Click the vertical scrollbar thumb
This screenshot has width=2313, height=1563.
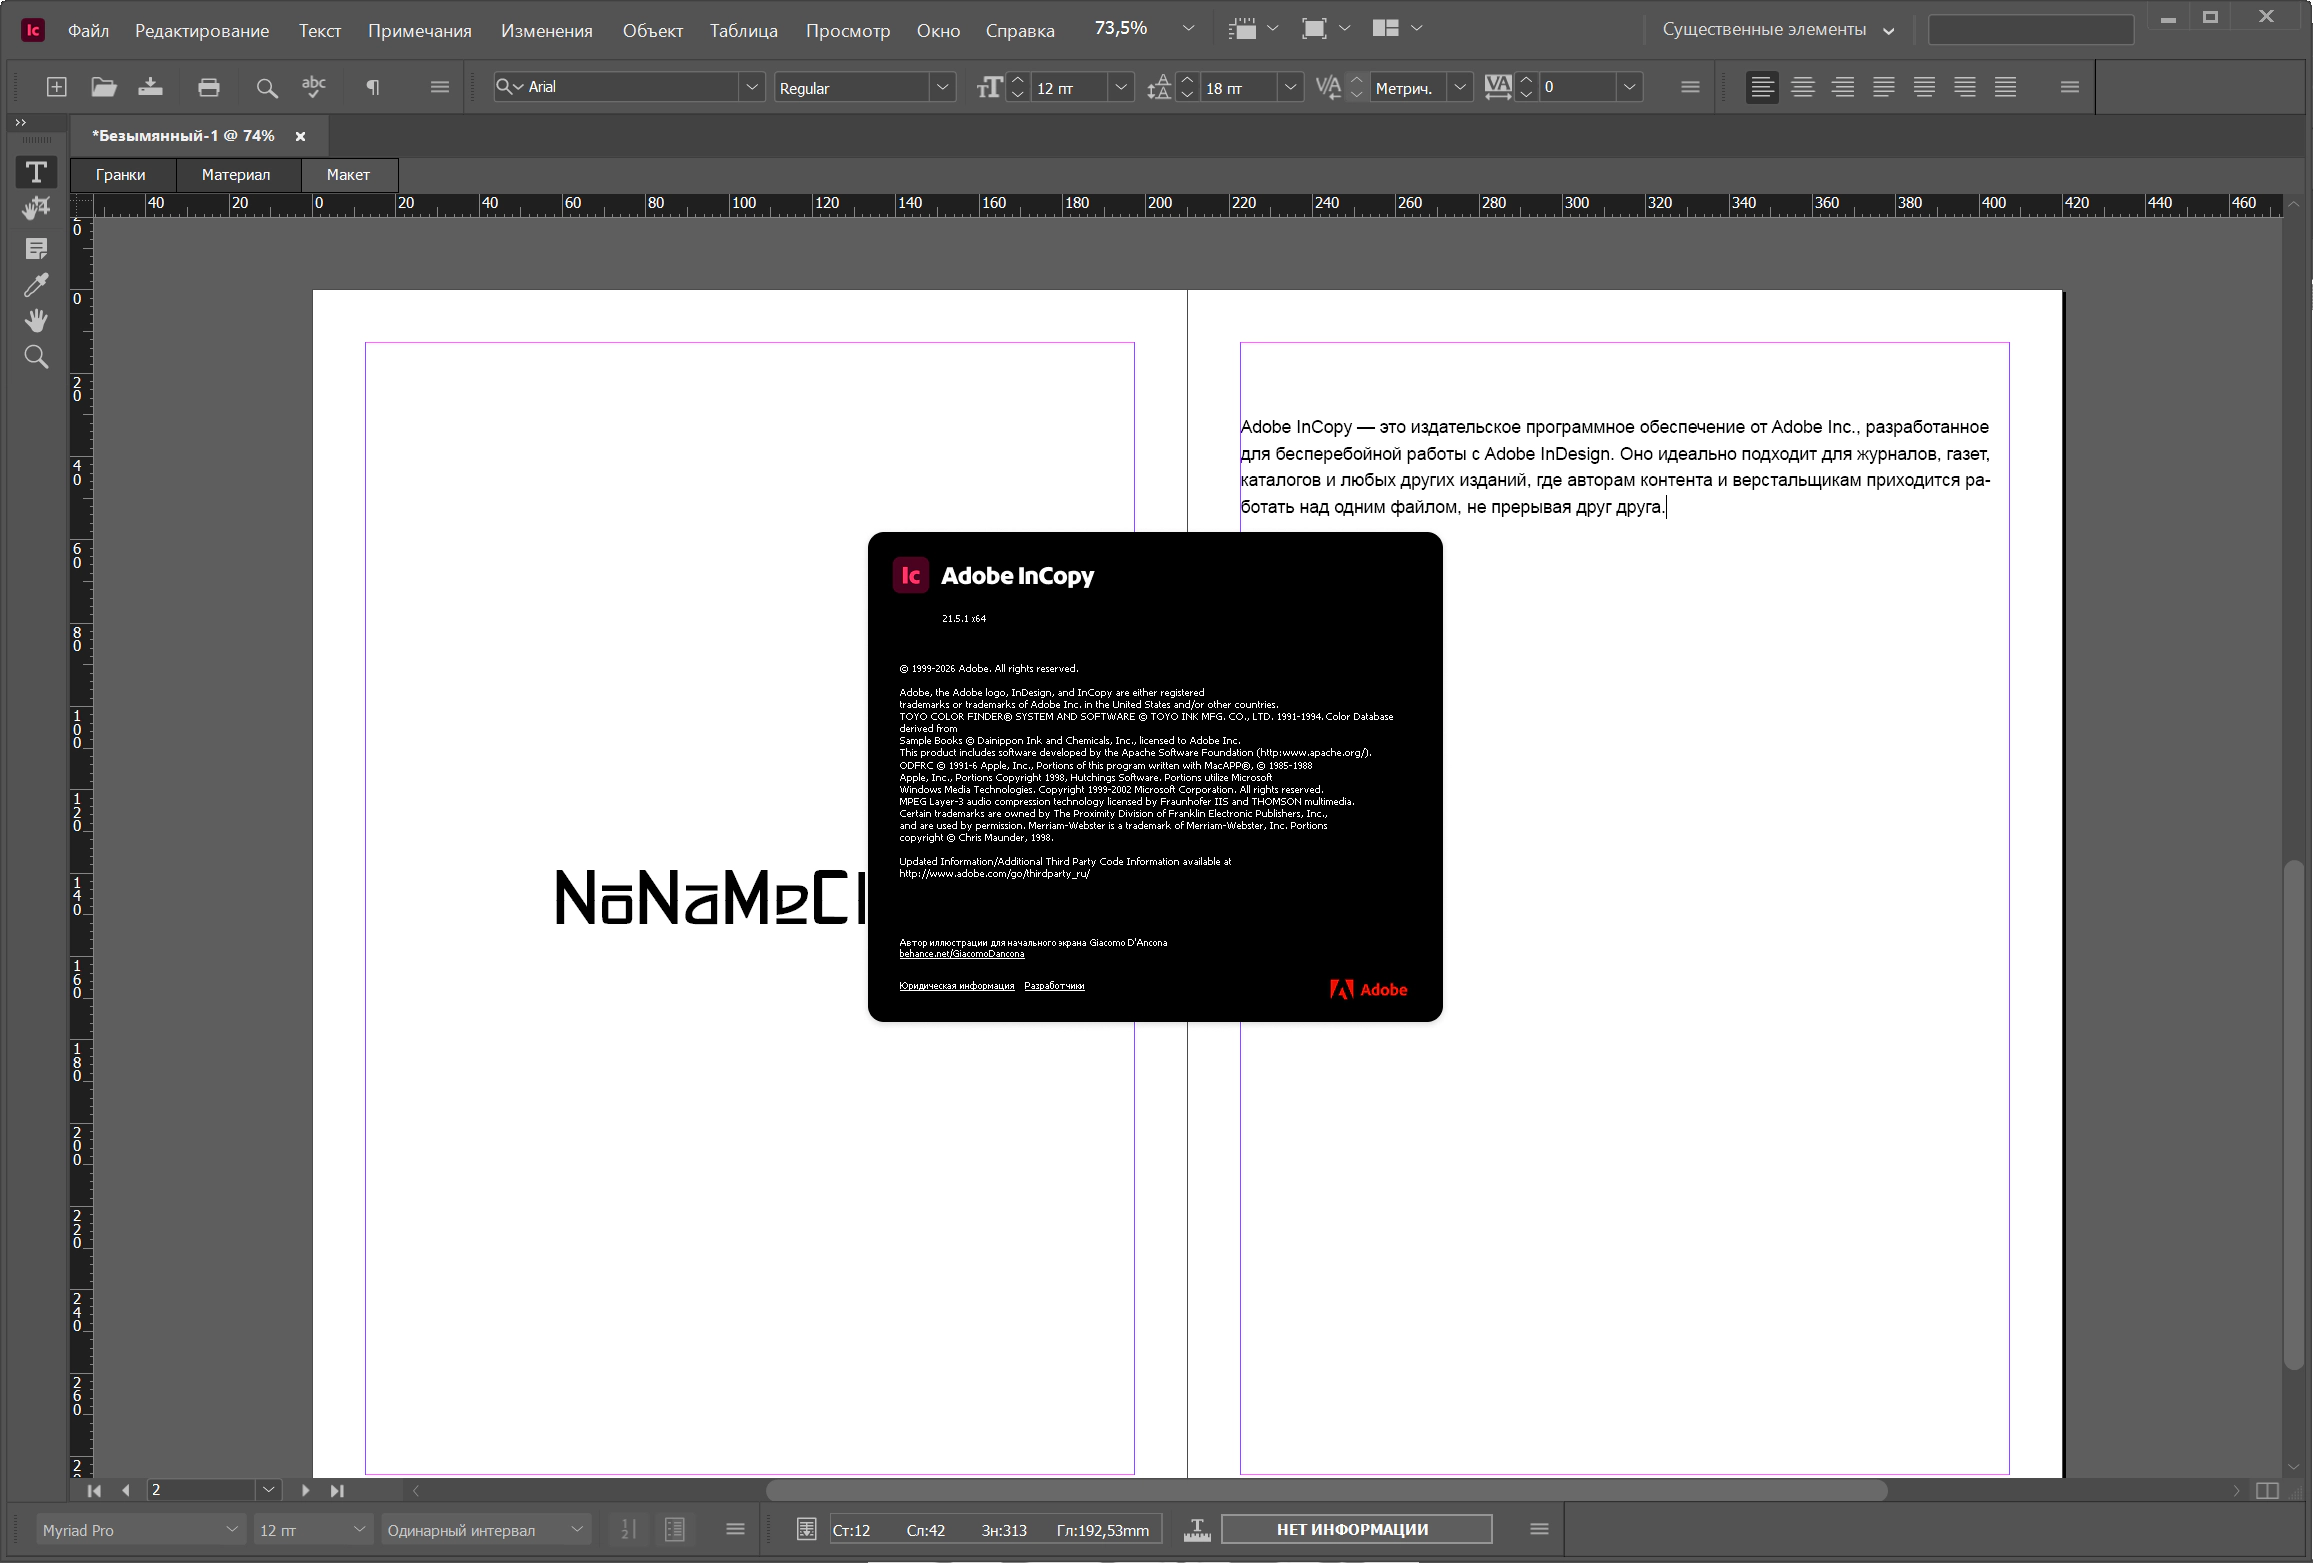pyautogui.click(x=2294, y=1114)
